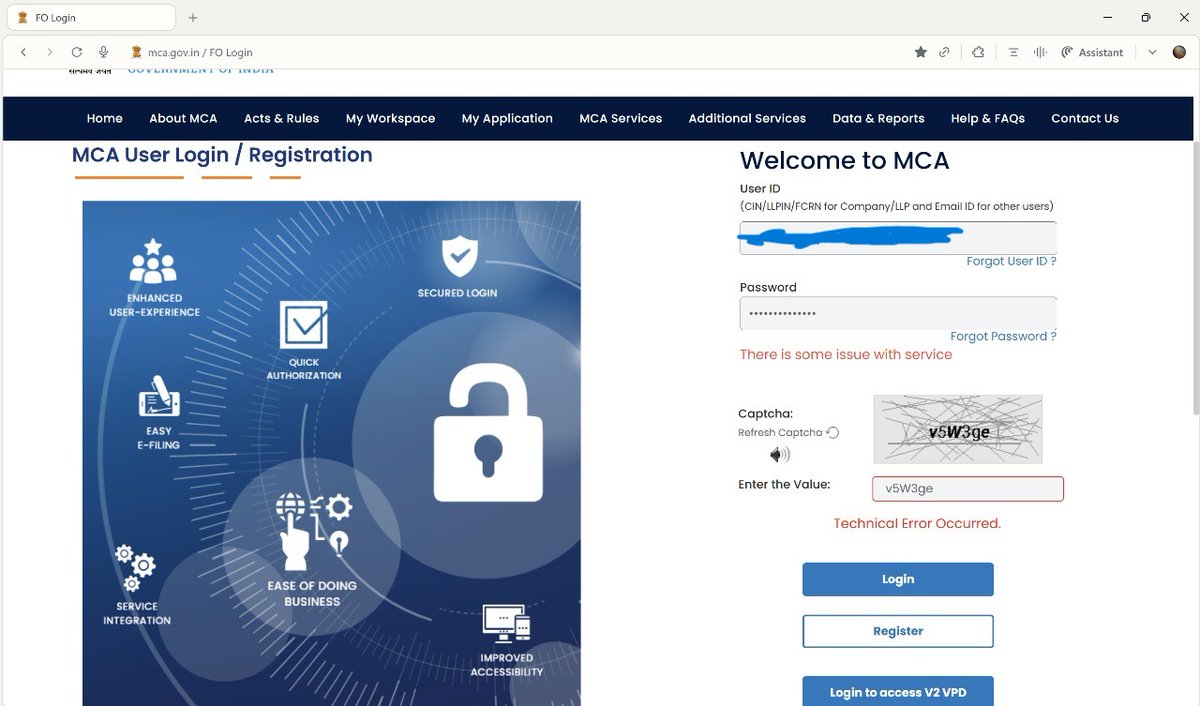The width and height of the screenshot is (1200, 706).
Task: Click the Refresh Captcha label text
Action: click(780, 433)
